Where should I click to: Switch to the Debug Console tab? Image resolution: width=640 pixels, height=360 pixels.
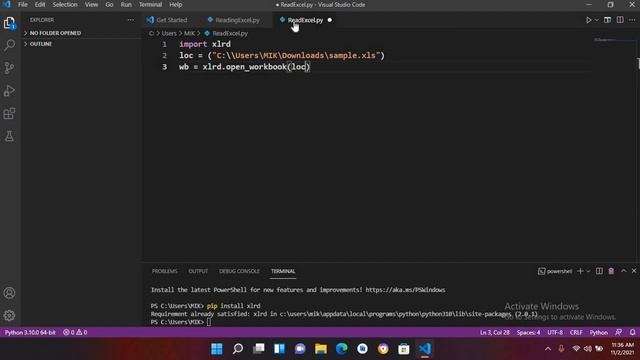[x=239, y=271]
